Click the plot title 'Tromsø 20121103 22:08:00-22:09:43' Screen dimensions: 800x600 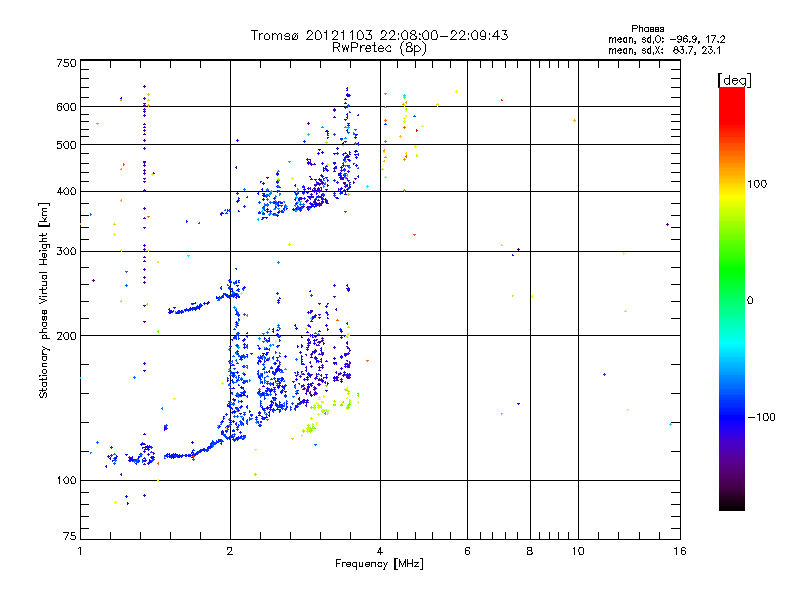click(x=379, y=35)
